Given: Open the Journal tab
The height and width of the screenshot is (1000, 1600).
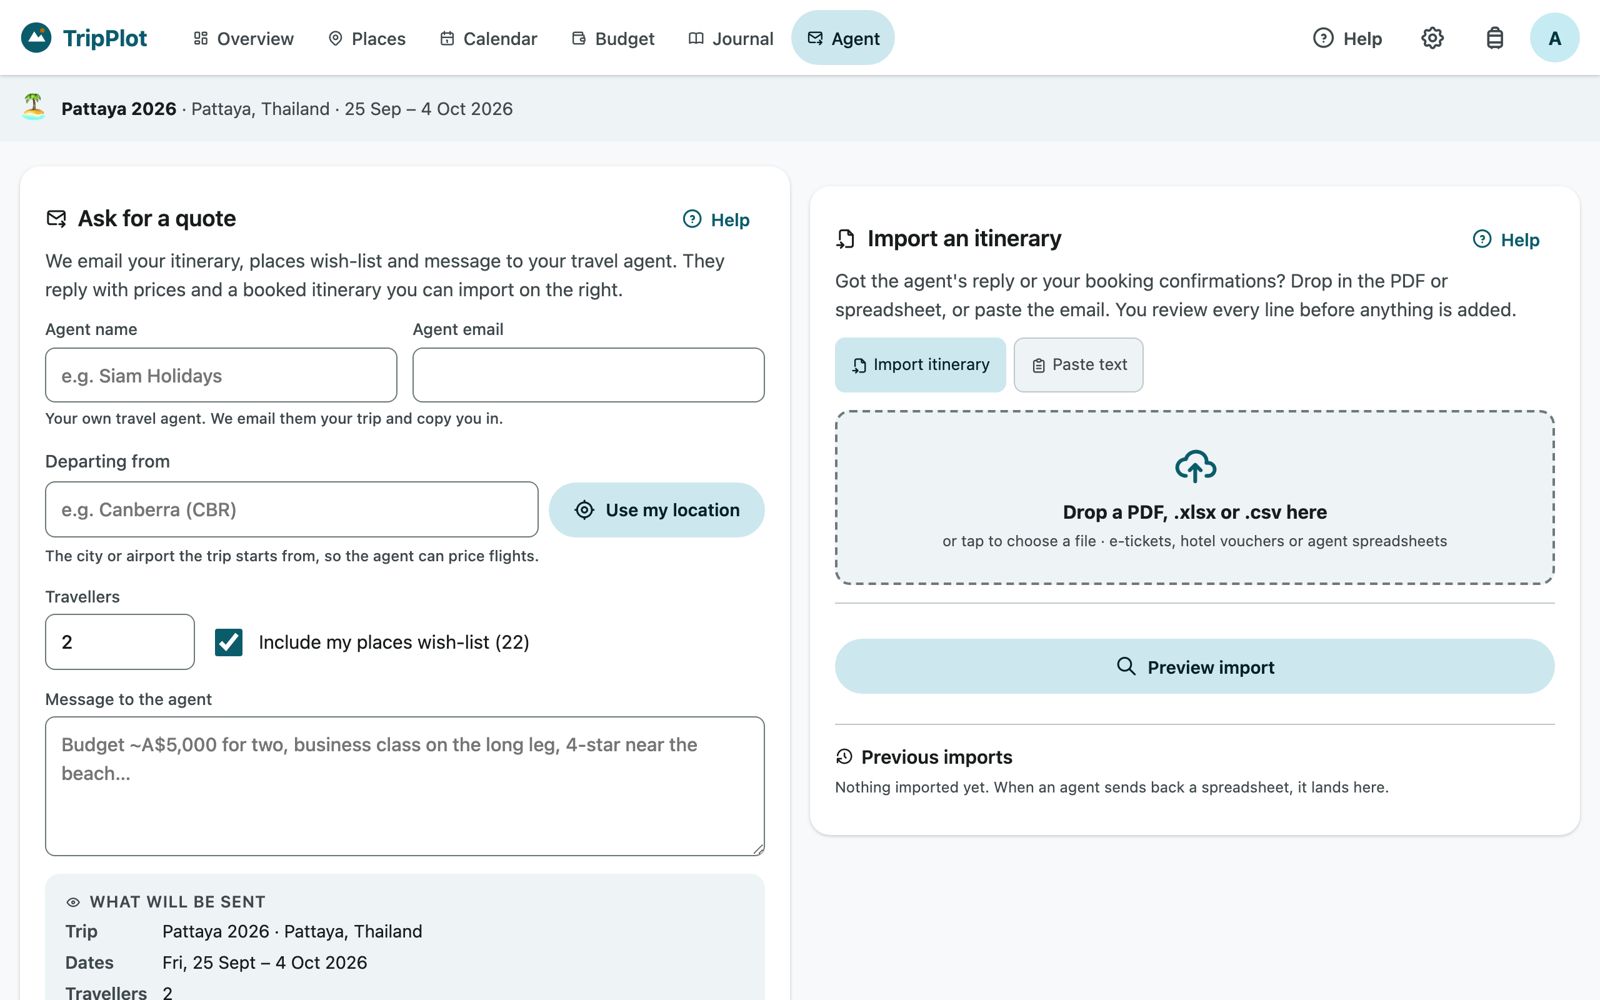Looking at the screenshot, I should tap(731, 38).
